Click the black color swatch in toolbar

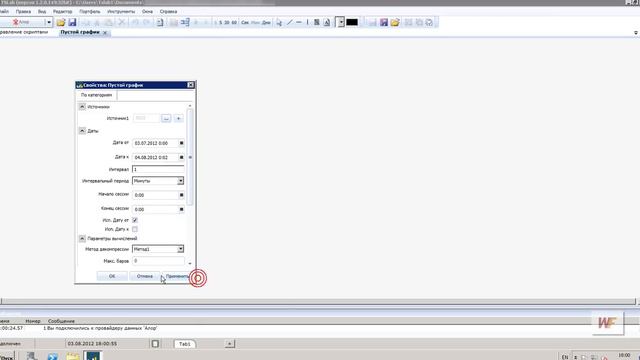tap(352, 22)
